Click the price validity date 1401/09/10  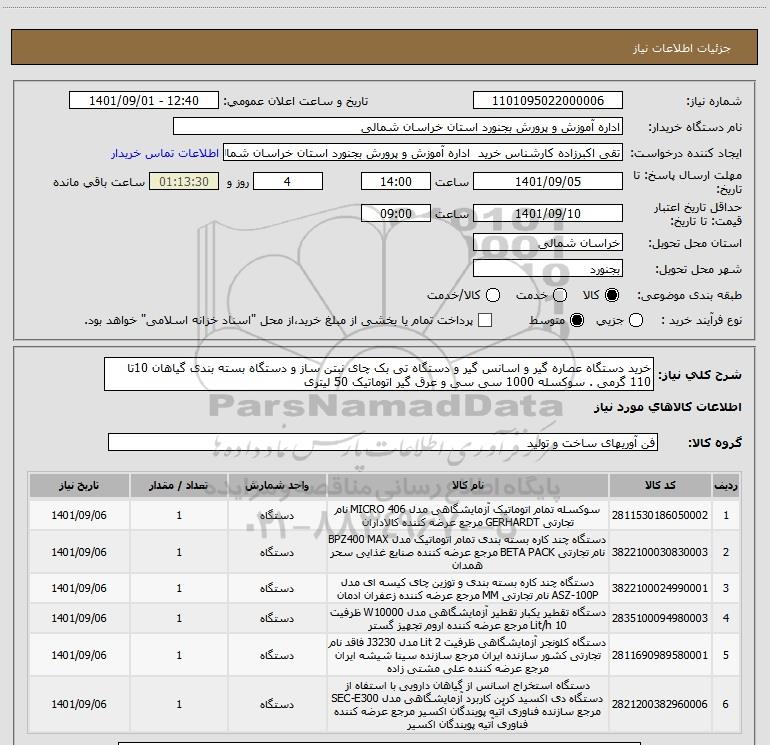coord(548,214)
